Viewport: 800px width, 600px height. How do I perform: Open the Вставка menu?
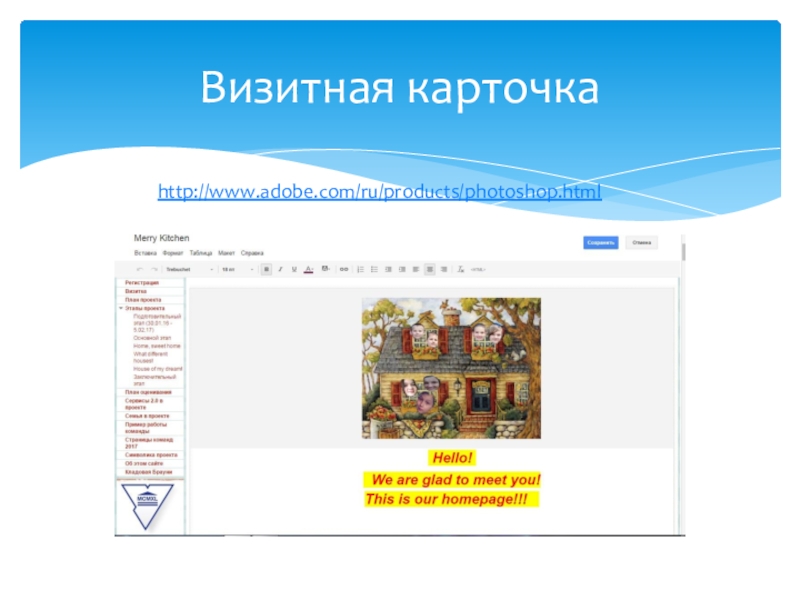pos(145,253)
